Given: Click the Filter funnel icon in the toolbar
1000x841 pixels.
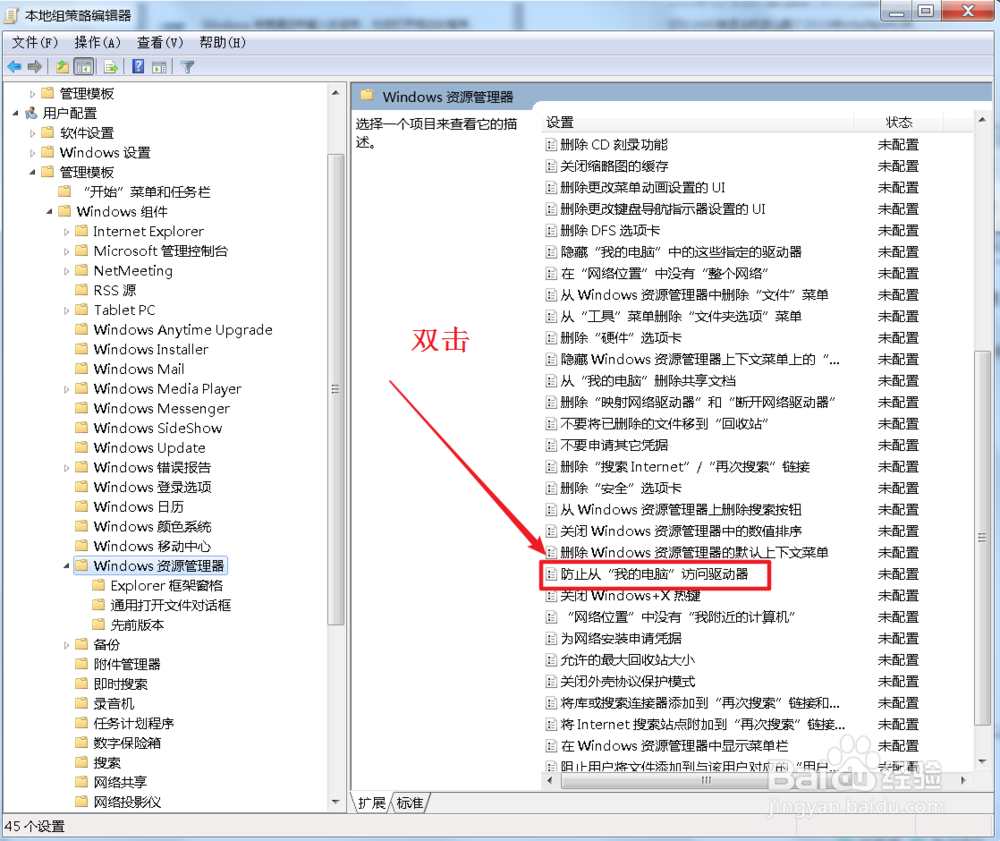Looking at the screenshot, I should [x=187, y=66].
